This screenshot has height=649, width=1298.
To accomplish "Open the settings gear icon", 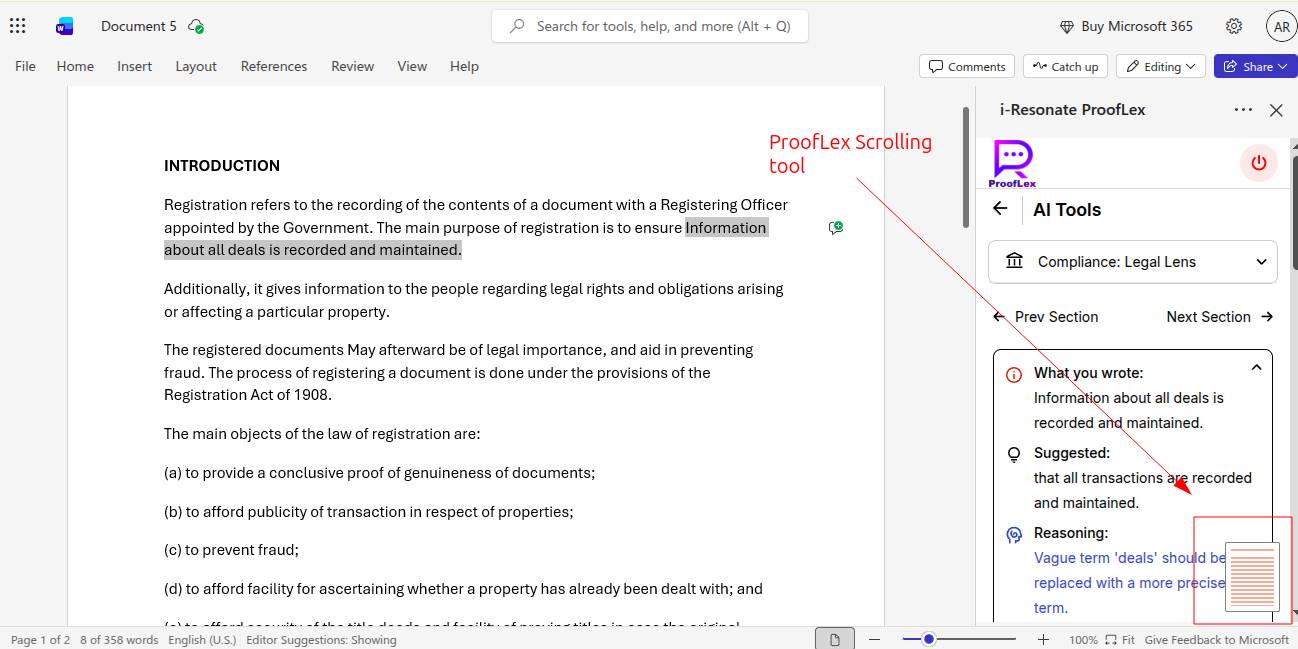I will coord(1234,27).
